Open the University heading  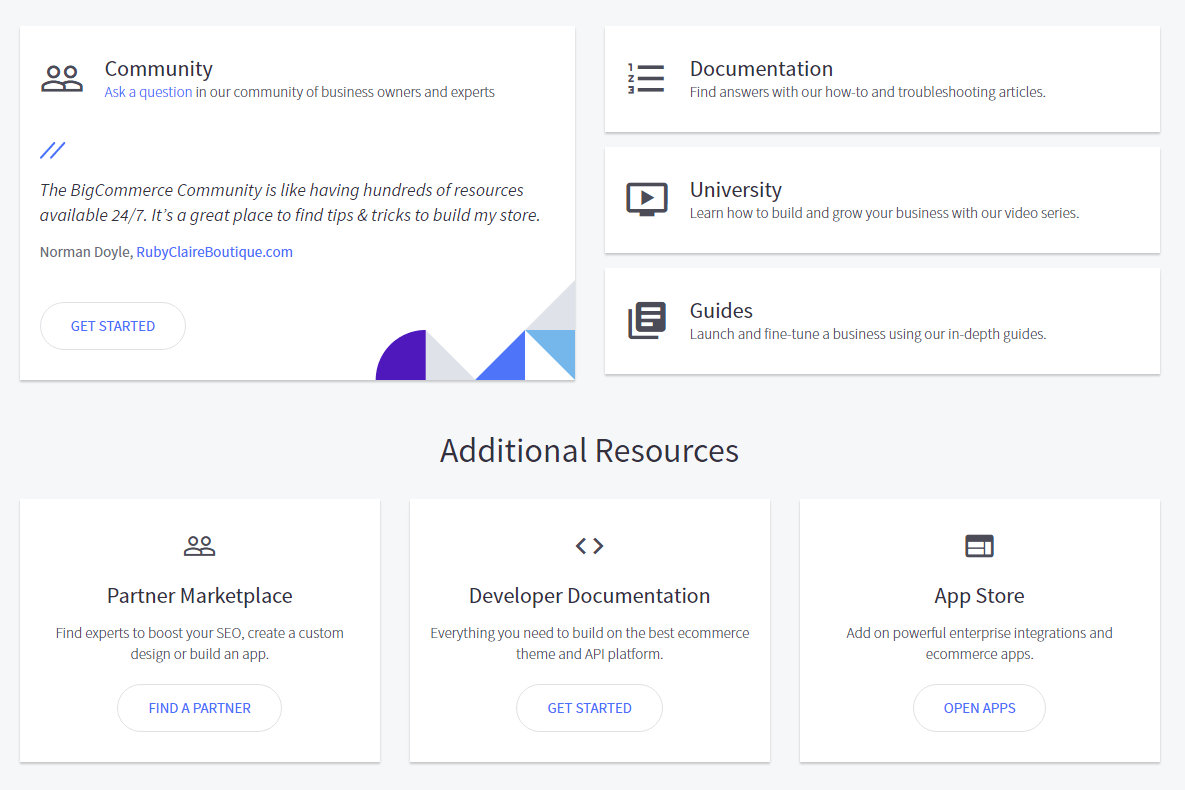click(735, 190)
